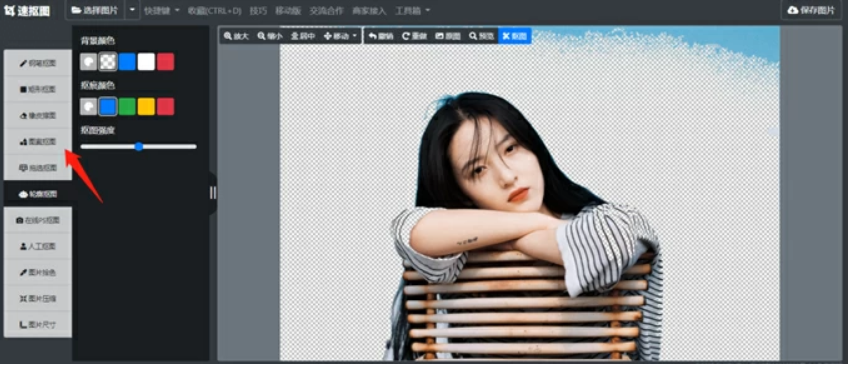Choose green under 抠底颜色
Screen dimensions: 850x366
click(127, 107)
